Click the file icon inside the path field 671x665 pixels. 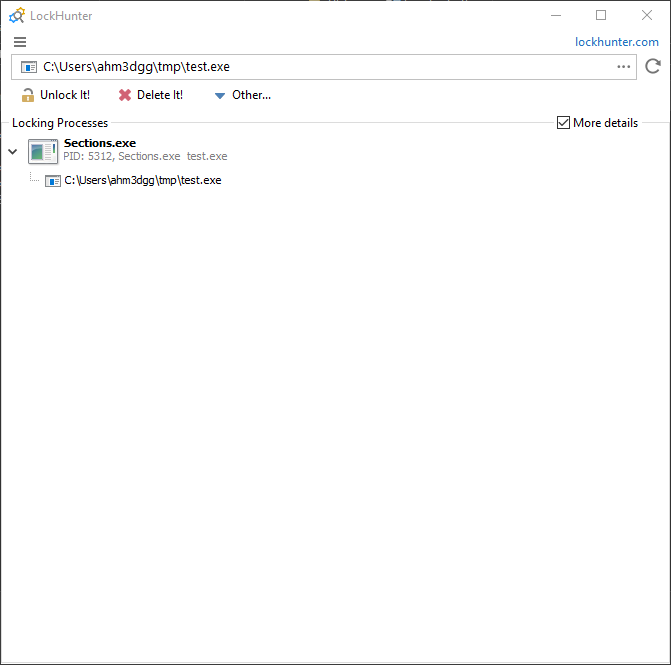(x=29, y=67)
